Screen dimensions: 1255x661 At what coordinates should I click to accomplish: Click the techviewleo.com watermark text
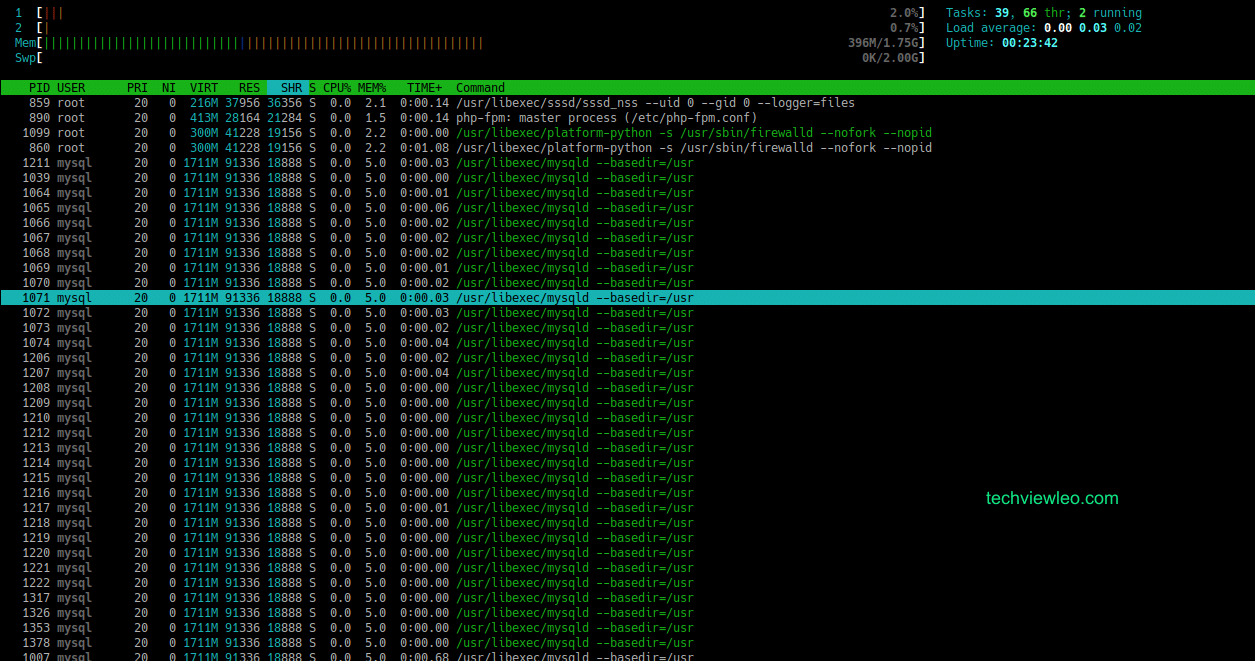1052,498
